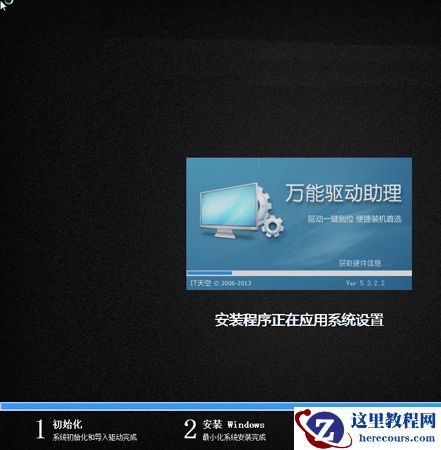441x450 pixels.
Task: Click the blue setup progress bar at bottom
Action: pos(220,406)
